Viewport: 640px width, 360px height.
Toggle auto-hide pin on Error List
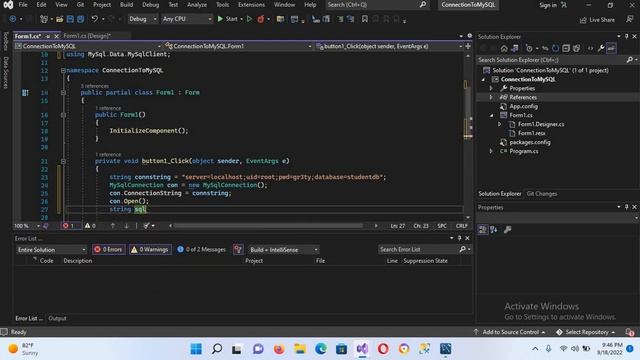coord(459,238)
